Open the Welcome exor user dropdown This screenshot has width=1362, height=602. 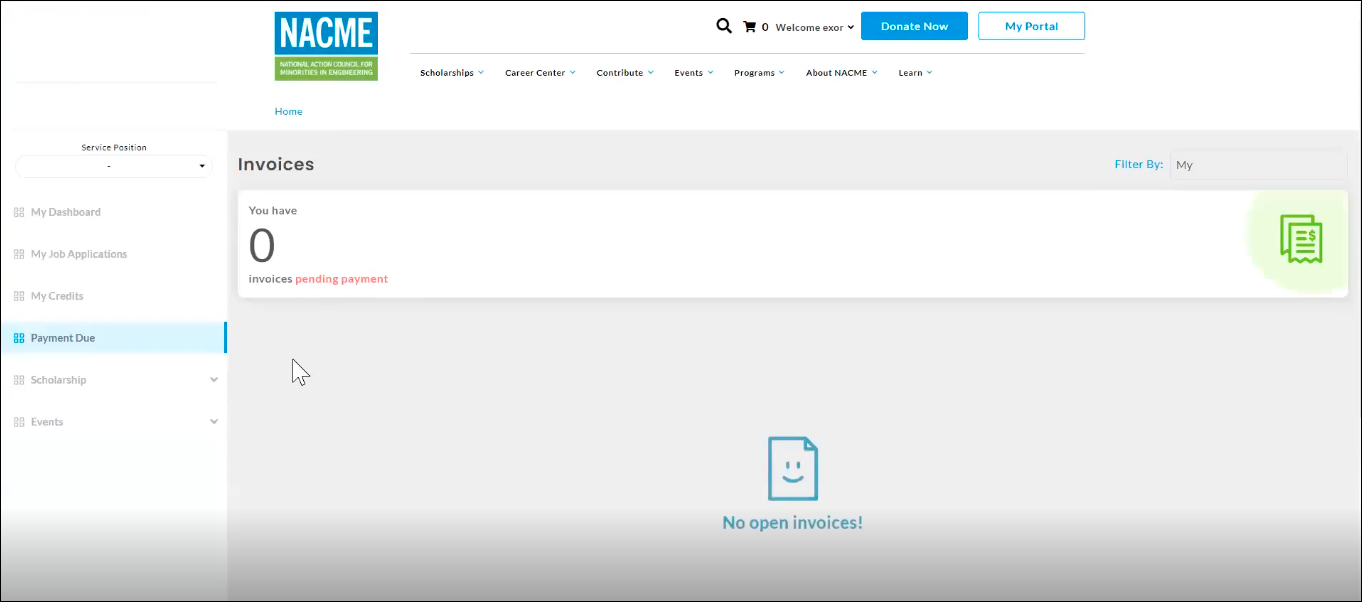pyautogui.click(x=815, y=27)
